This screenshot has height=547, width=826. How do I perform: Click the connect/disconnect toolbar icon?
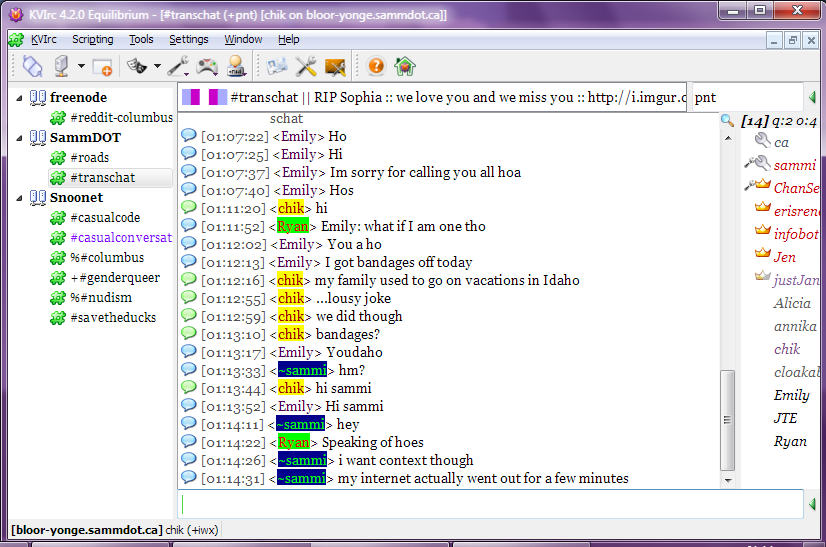33,66
